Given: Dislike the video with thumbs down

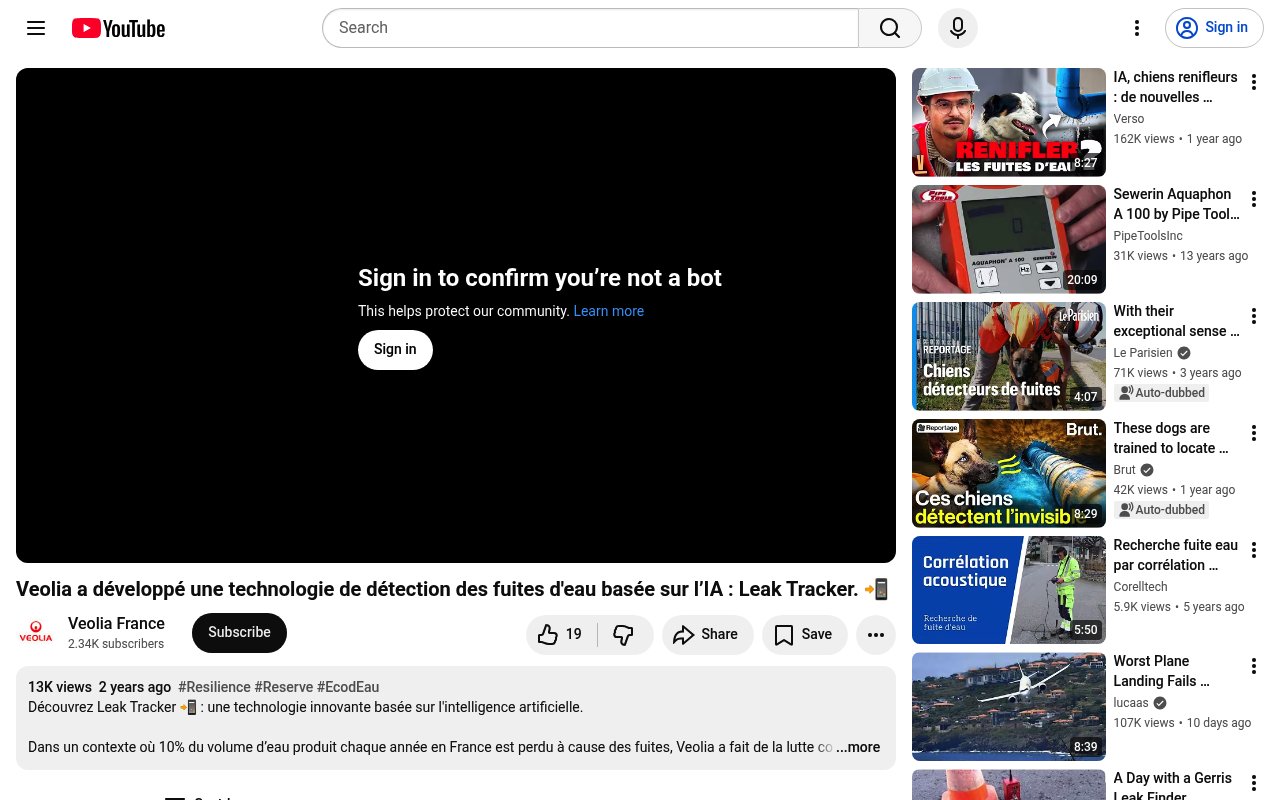Looking at the screenshot, I should pyautogui.click(x=624, y=634).
